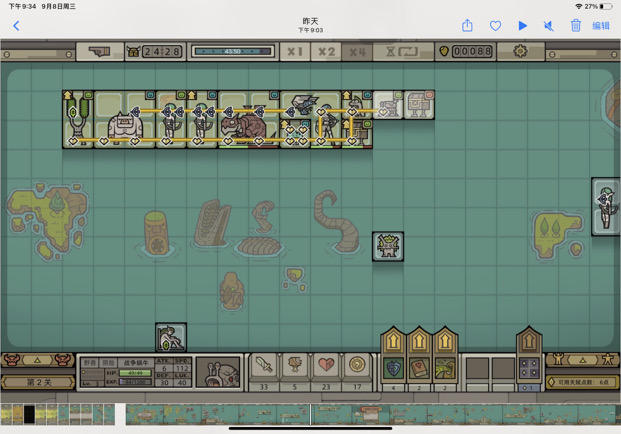Select the X2 game speed tab

pos(326,51)
